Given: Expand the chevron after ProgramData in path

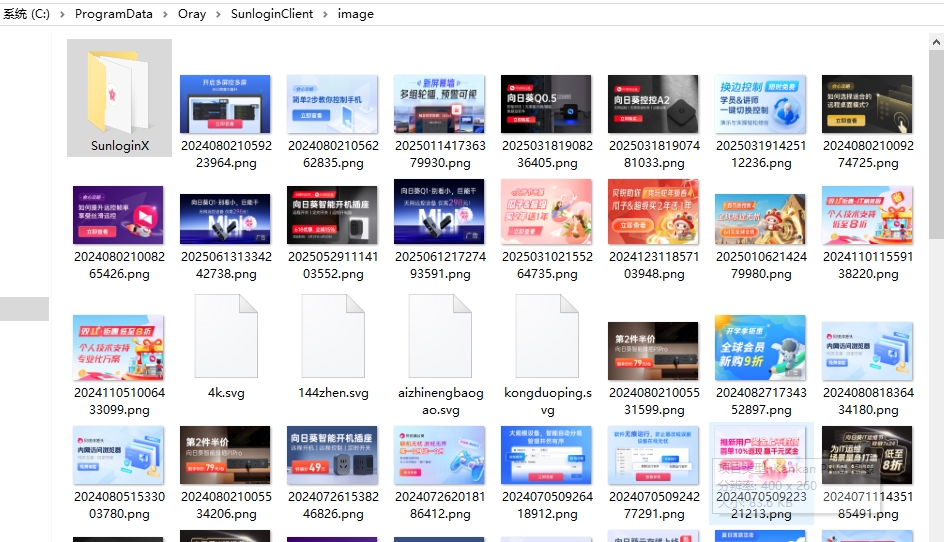Looking at the screenshot, I should (x=166, y=14).
